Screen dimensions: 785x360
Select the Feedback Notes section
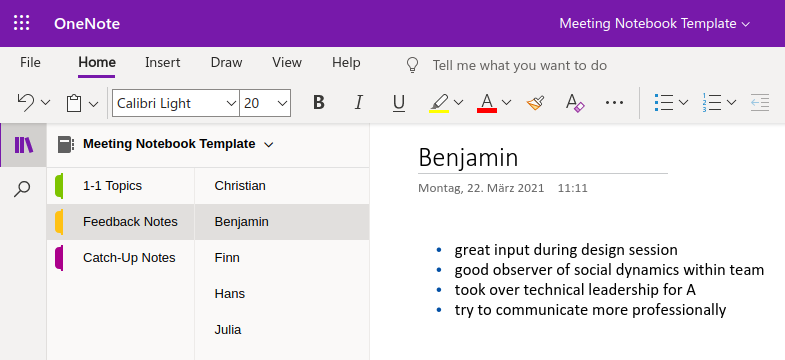[121, 222]
